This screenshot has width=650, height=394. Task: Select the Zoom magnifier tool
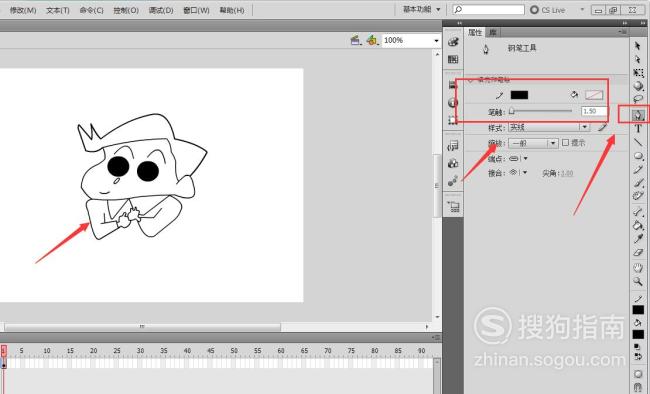638,282
